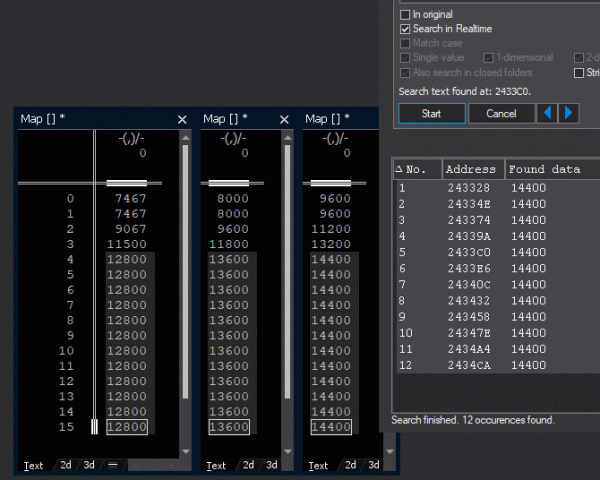This screenshot has height=480, width=600.
Task: Sort results by Address column header
Action: click(x=473, y=169)
